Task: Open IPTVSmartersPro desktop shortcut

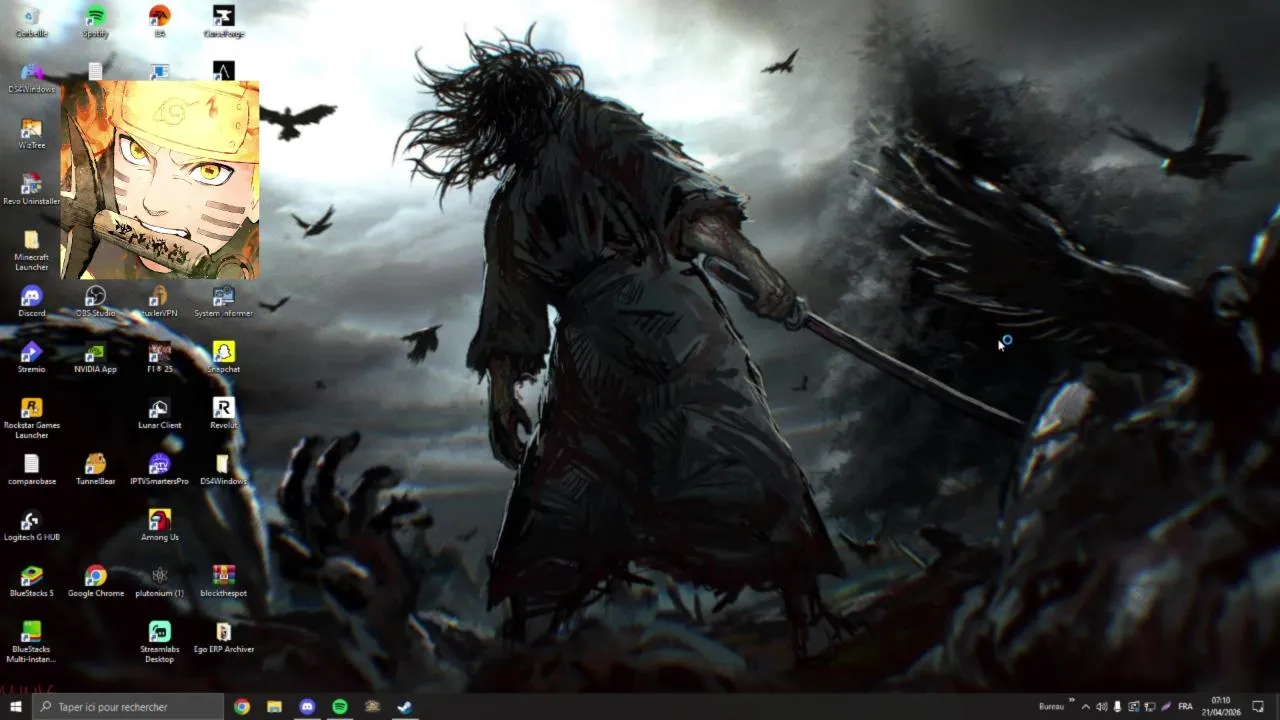Action: [159, 470]
